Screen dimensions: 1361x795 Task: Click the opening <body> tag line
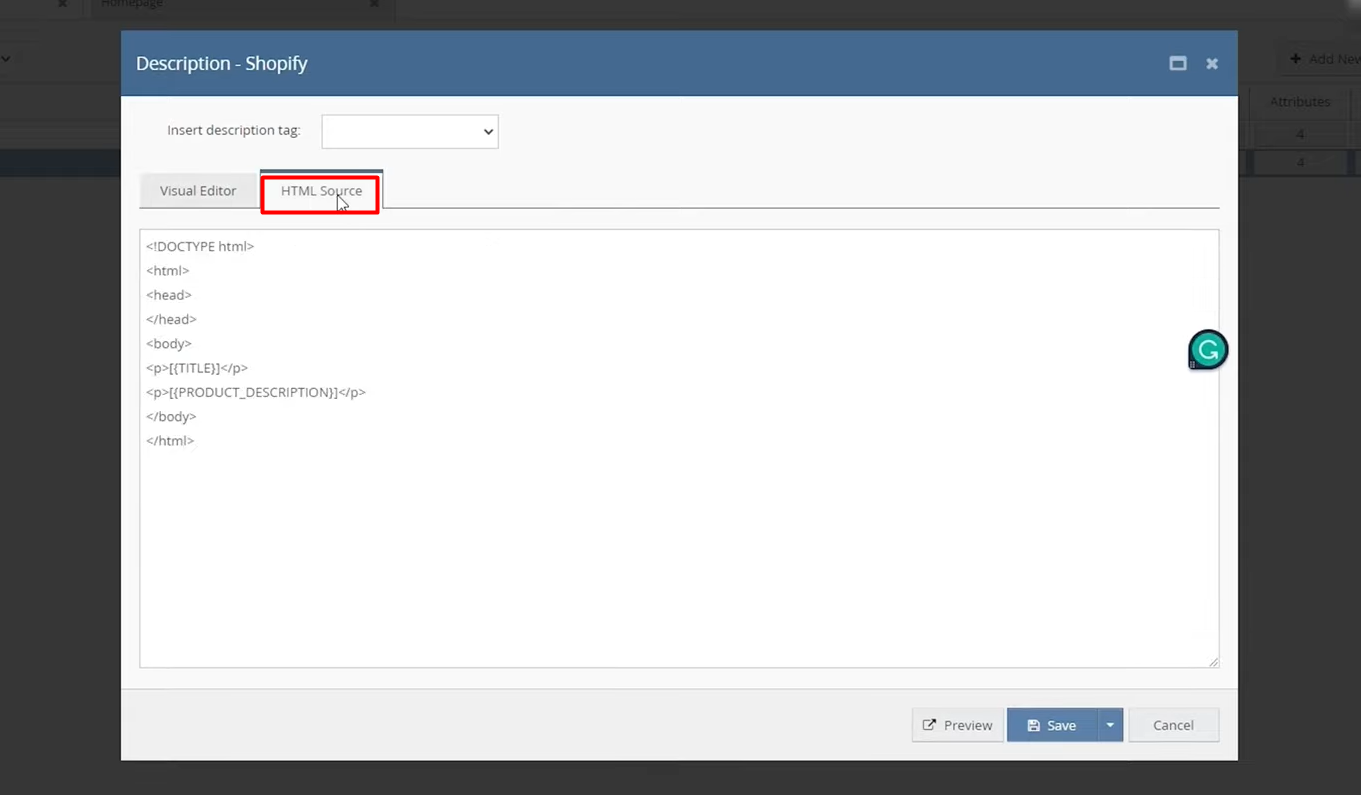point(169,343)
